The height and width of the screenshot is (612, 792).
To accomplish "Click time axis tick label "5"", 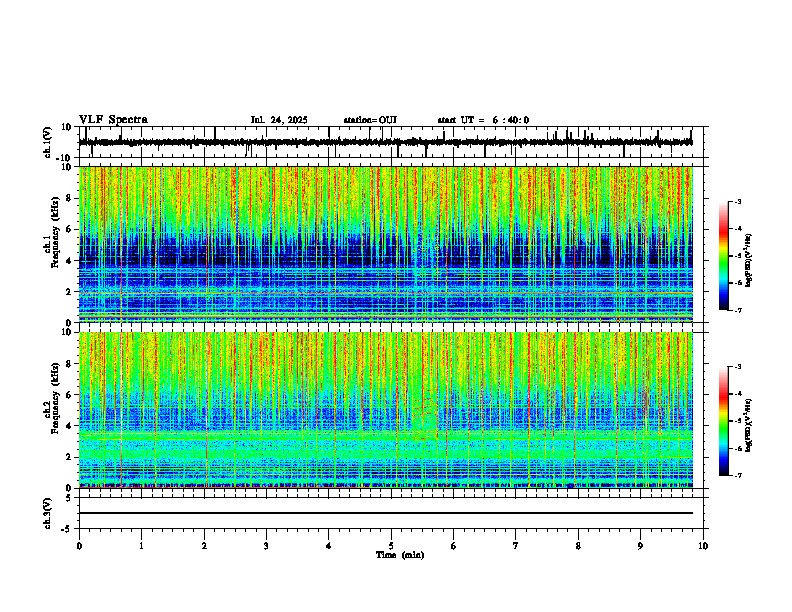I will [391, 546].
